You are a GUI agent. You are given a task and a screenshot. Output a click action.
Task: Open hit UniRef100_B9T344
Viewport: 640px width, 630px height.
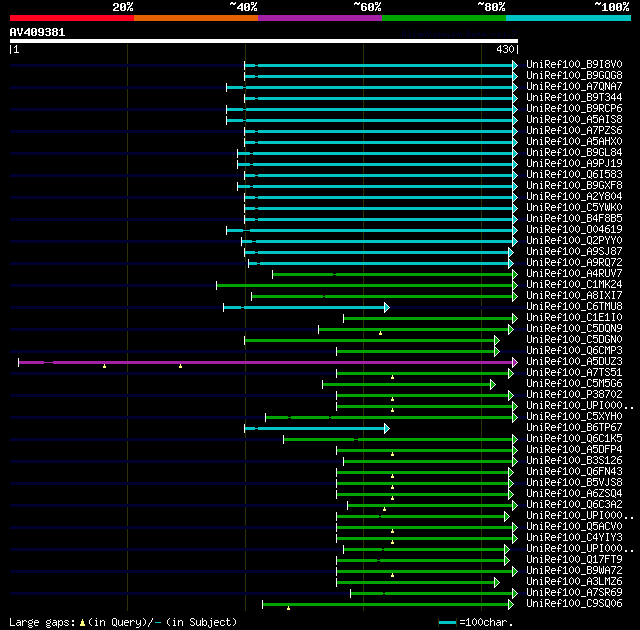tap(574, 98)
